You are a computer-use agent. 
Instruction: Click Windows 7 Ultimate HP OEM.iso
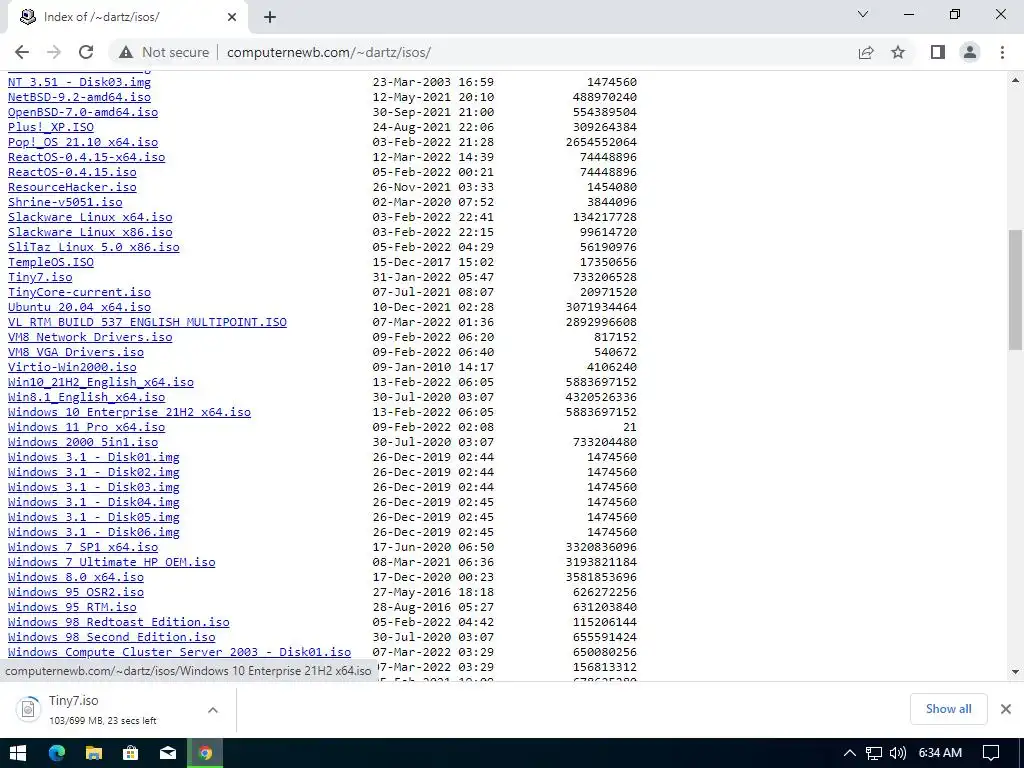point(112,562)
